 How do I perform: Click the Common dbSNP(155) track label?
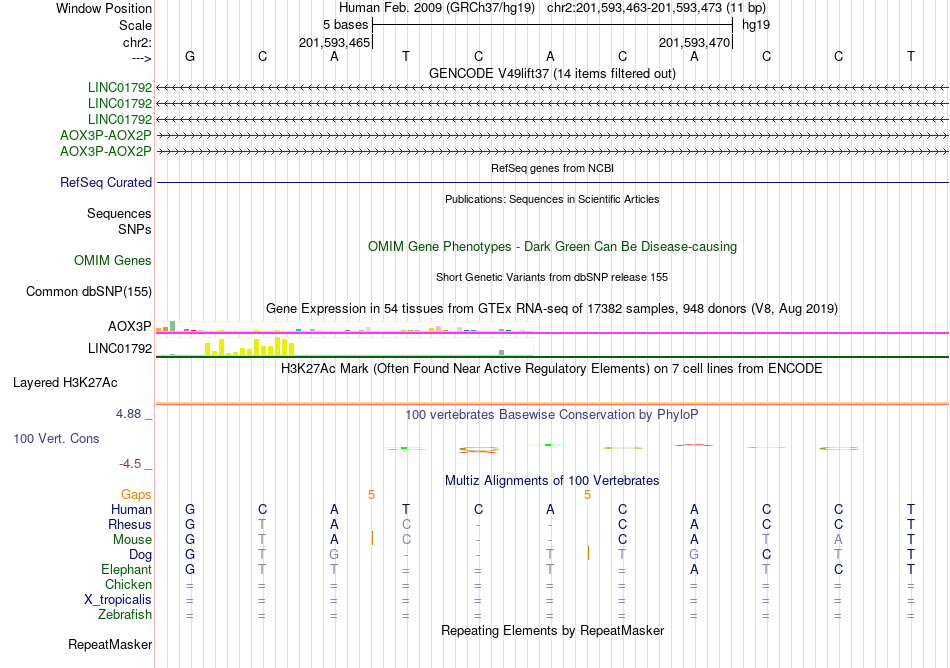89,291
